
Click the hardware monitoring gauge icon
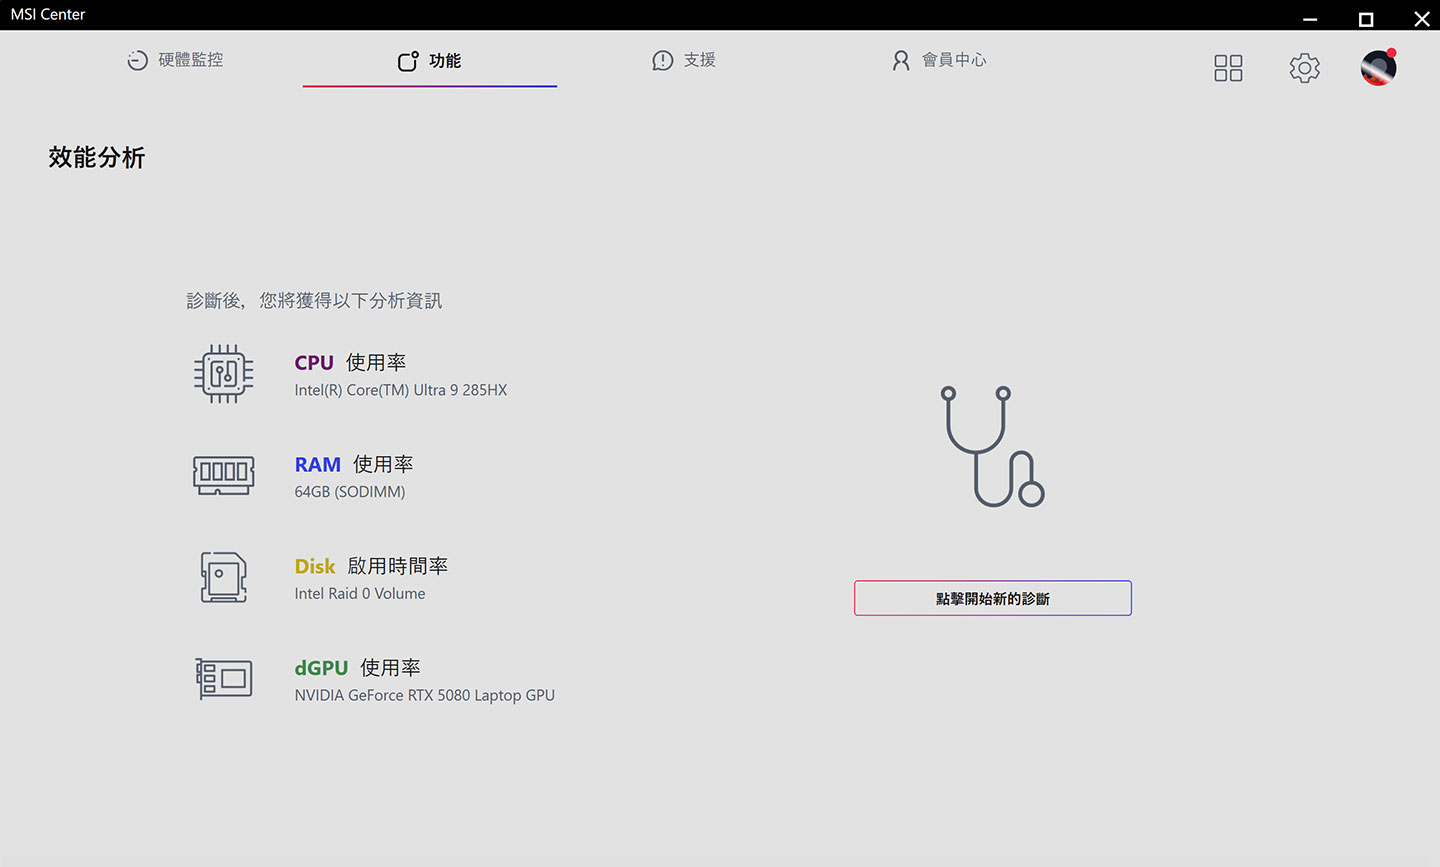(x=138, y=61)
